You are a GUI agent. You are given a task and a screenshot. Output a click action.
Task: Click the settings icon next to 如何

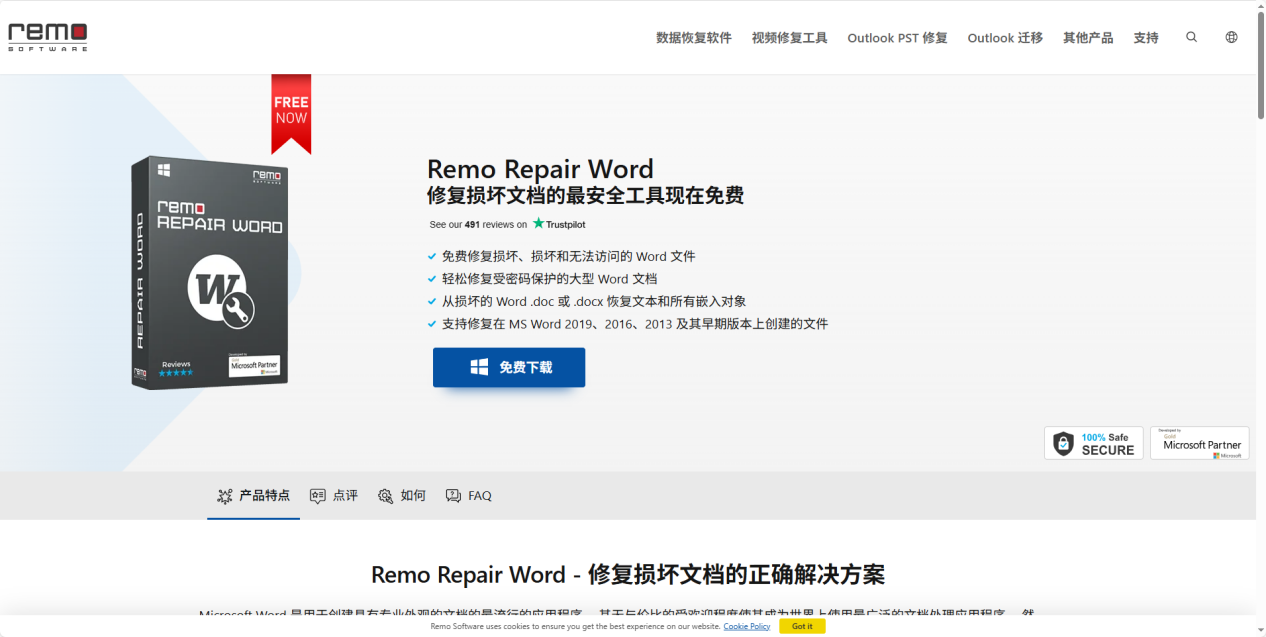tap(383, 495)
